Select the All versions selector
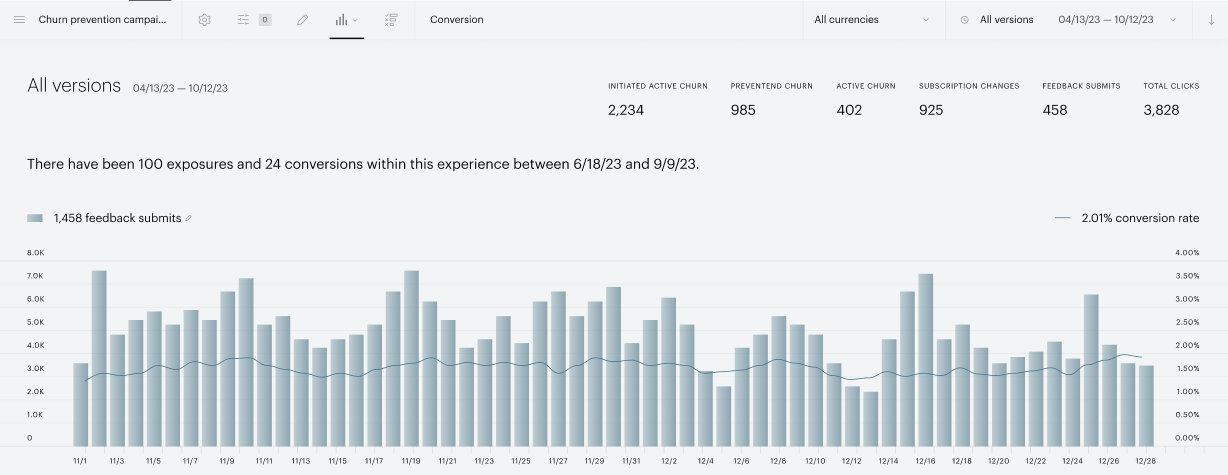Image resolution: width=1228 pixels, height=475 pixels. (x=1006, y=20)
